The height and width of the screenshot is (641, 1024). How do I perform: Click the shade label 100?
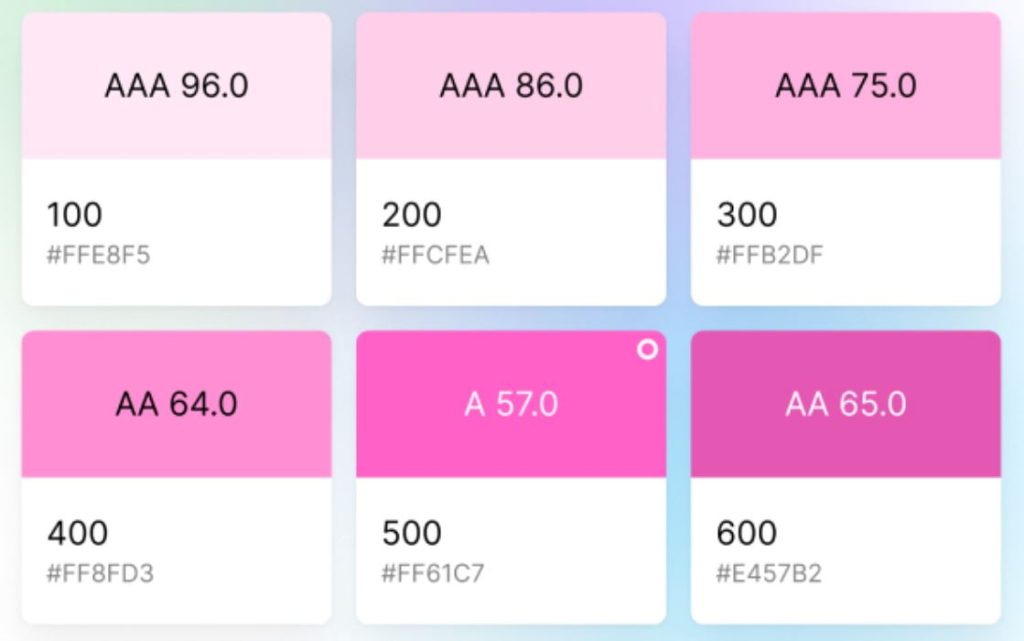(x=74, y=215)
